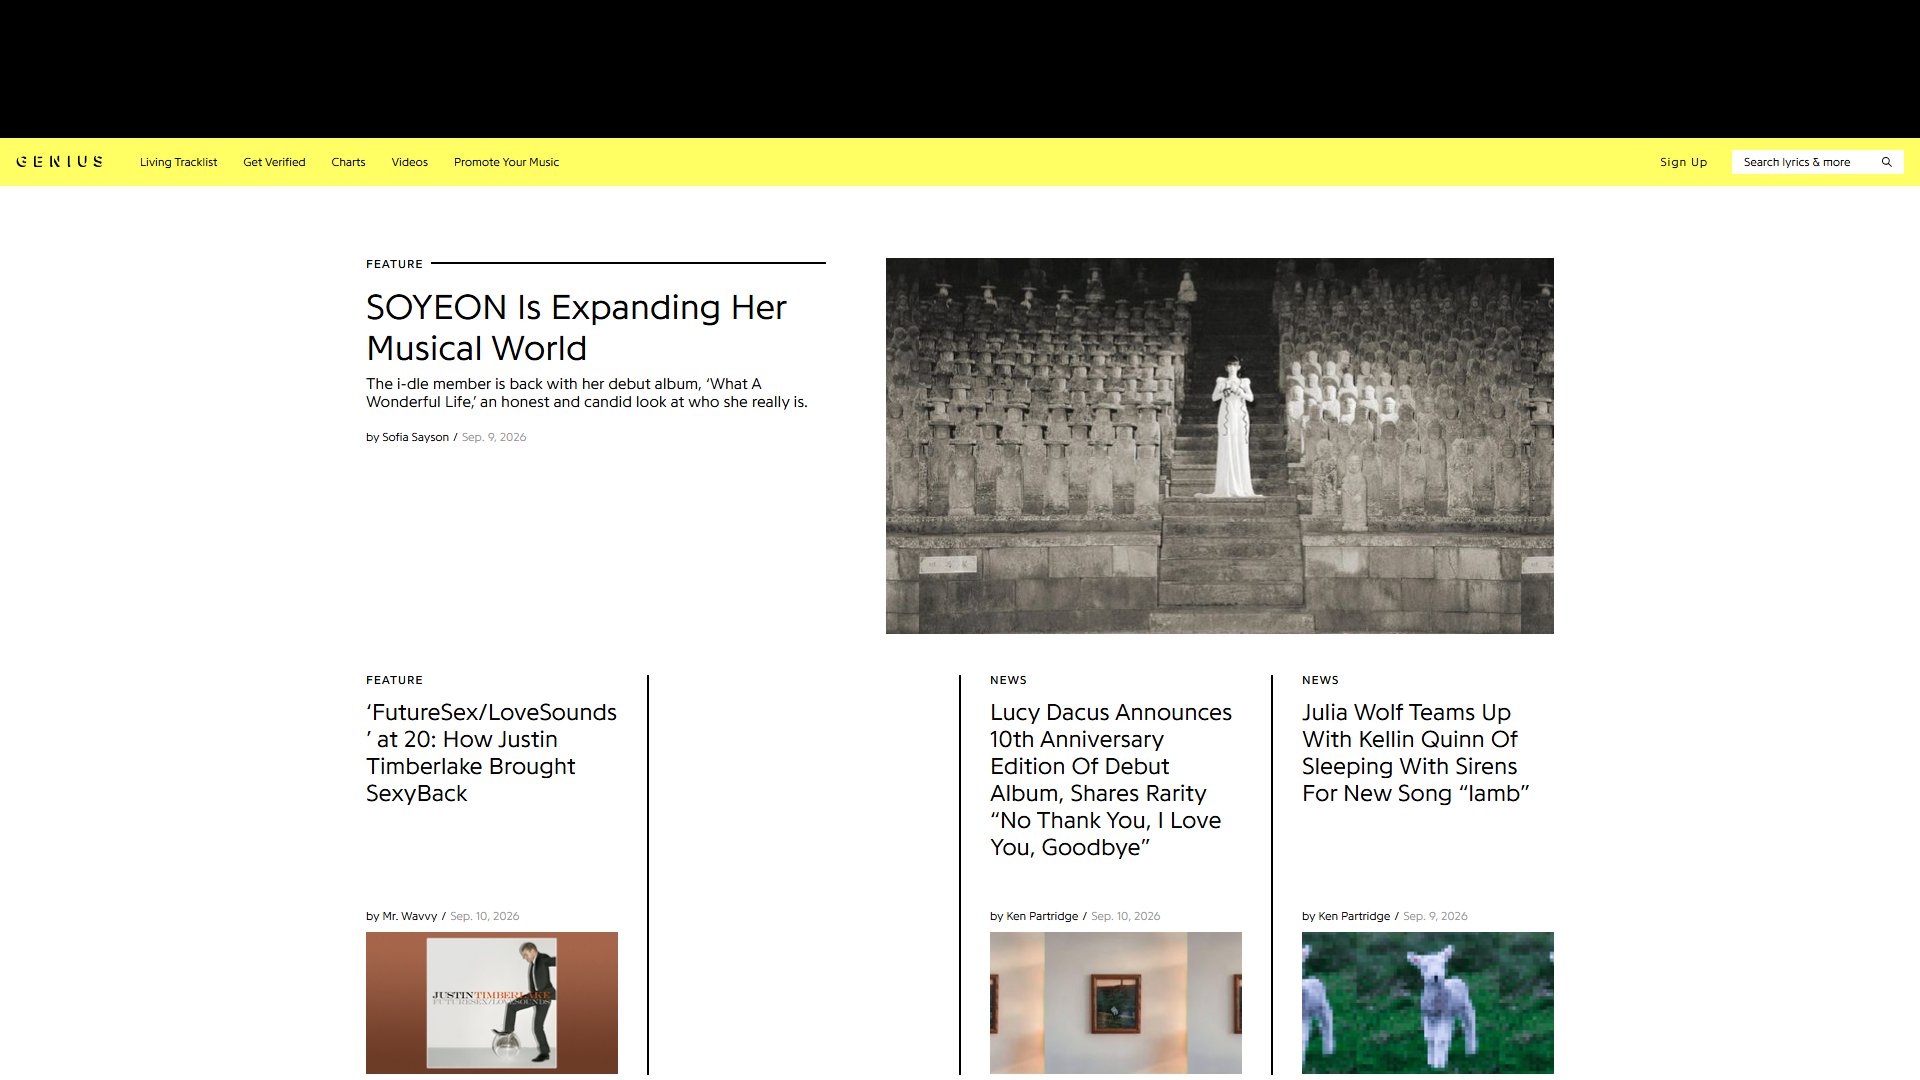Read the FutureSex/LoveSounds at 20 article
Image resolution: width=1920 pixels, height=1080 pixels.
pos(491,753)
